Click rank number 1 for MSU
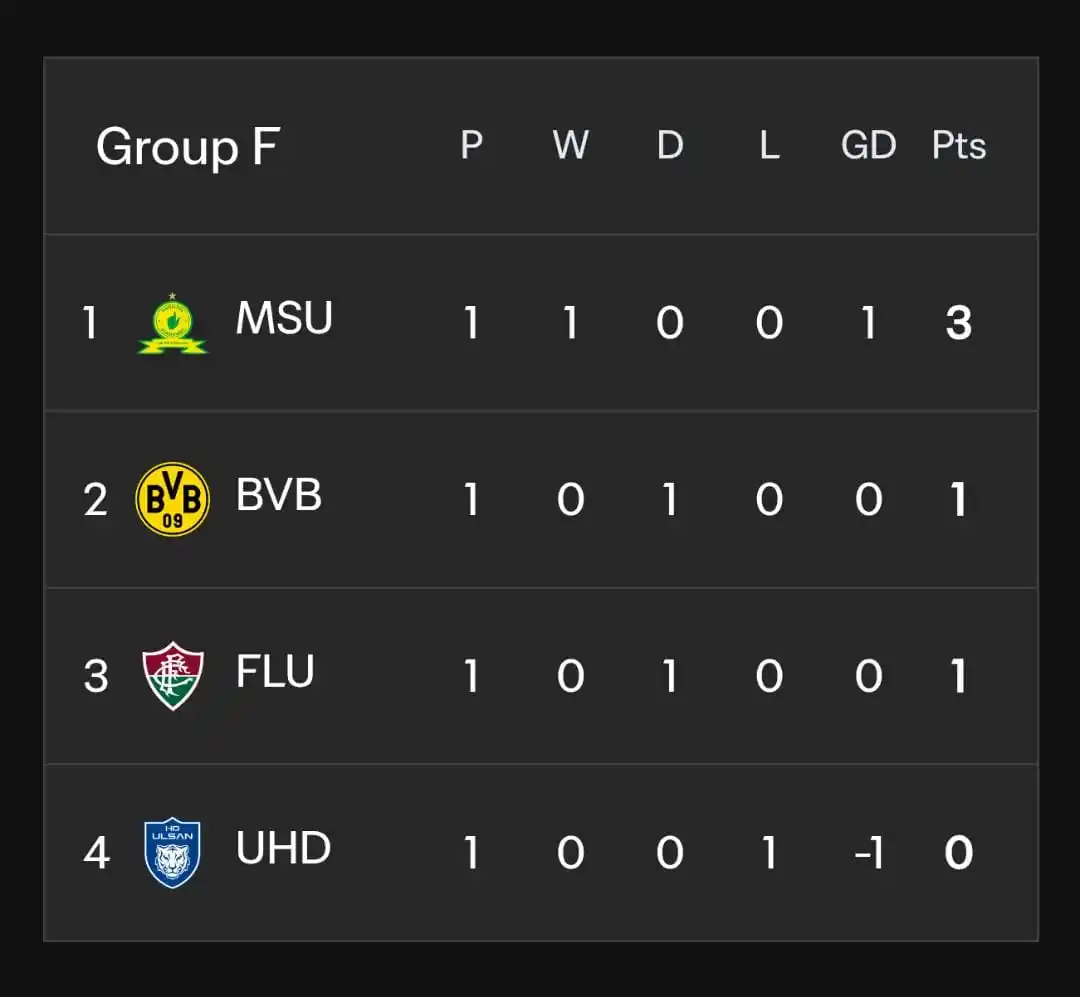This screenshot has height=997, width=1080. click(90, 322)
